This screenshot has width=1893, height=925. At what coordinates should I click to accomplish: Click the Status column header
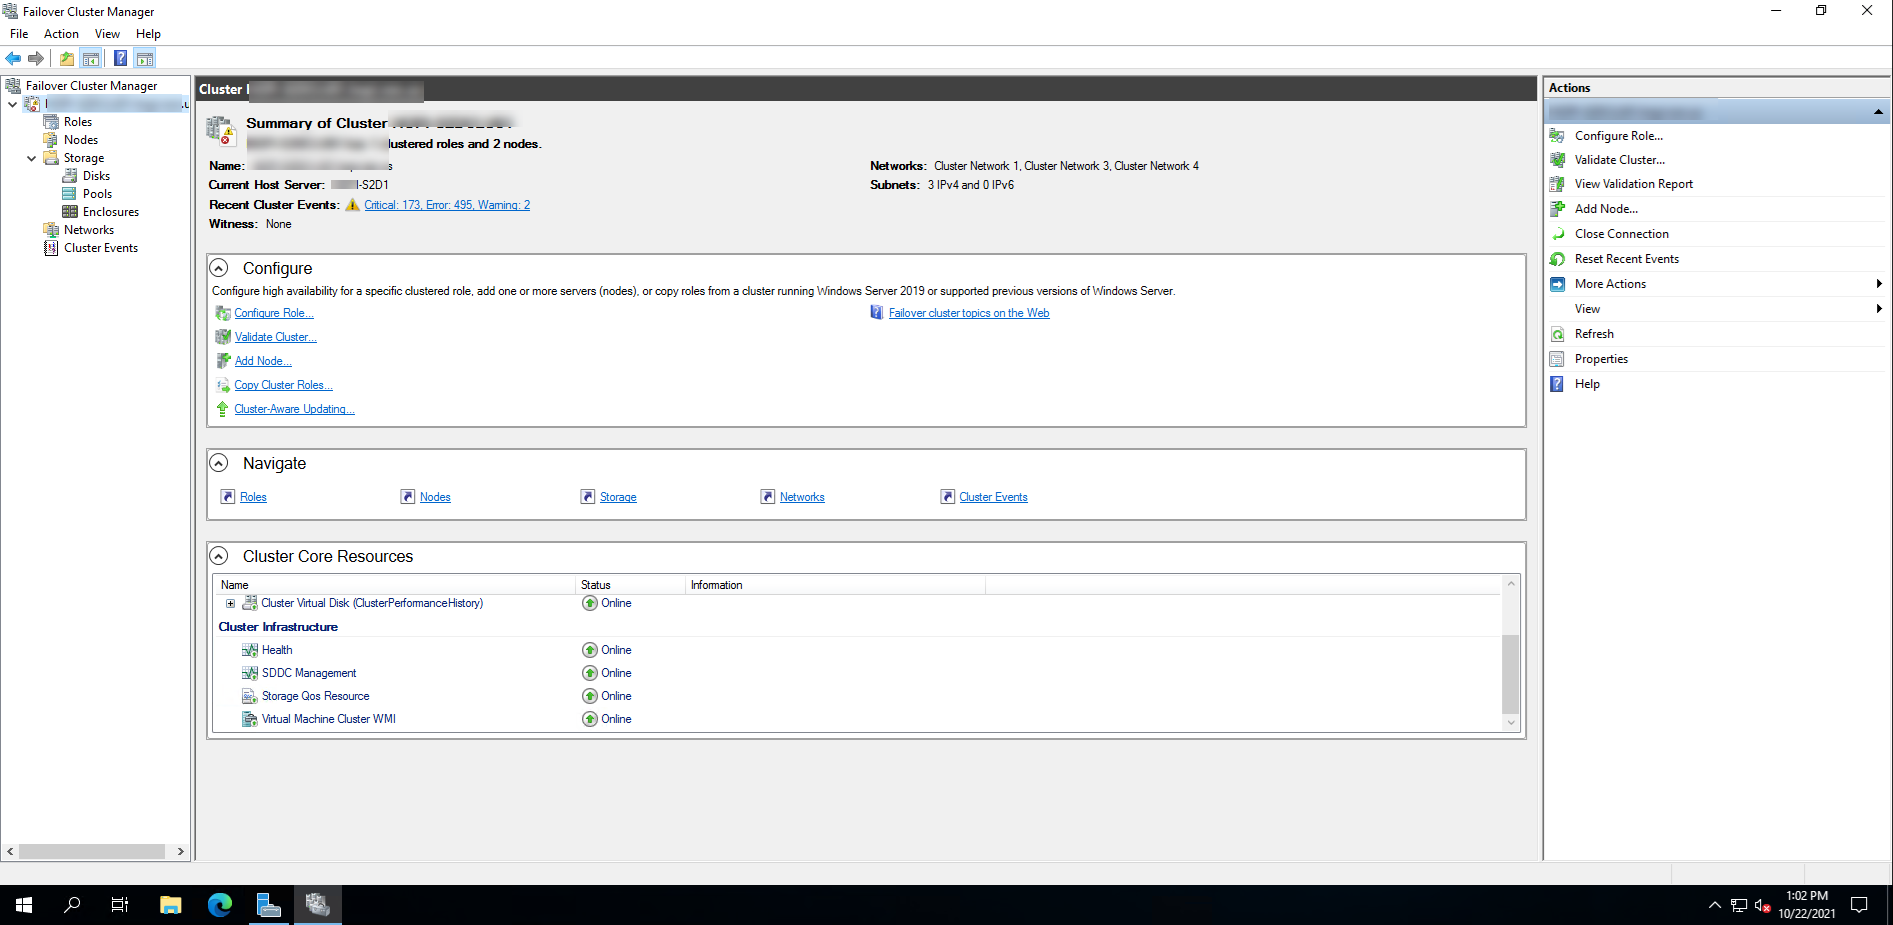tap(631, 585)
